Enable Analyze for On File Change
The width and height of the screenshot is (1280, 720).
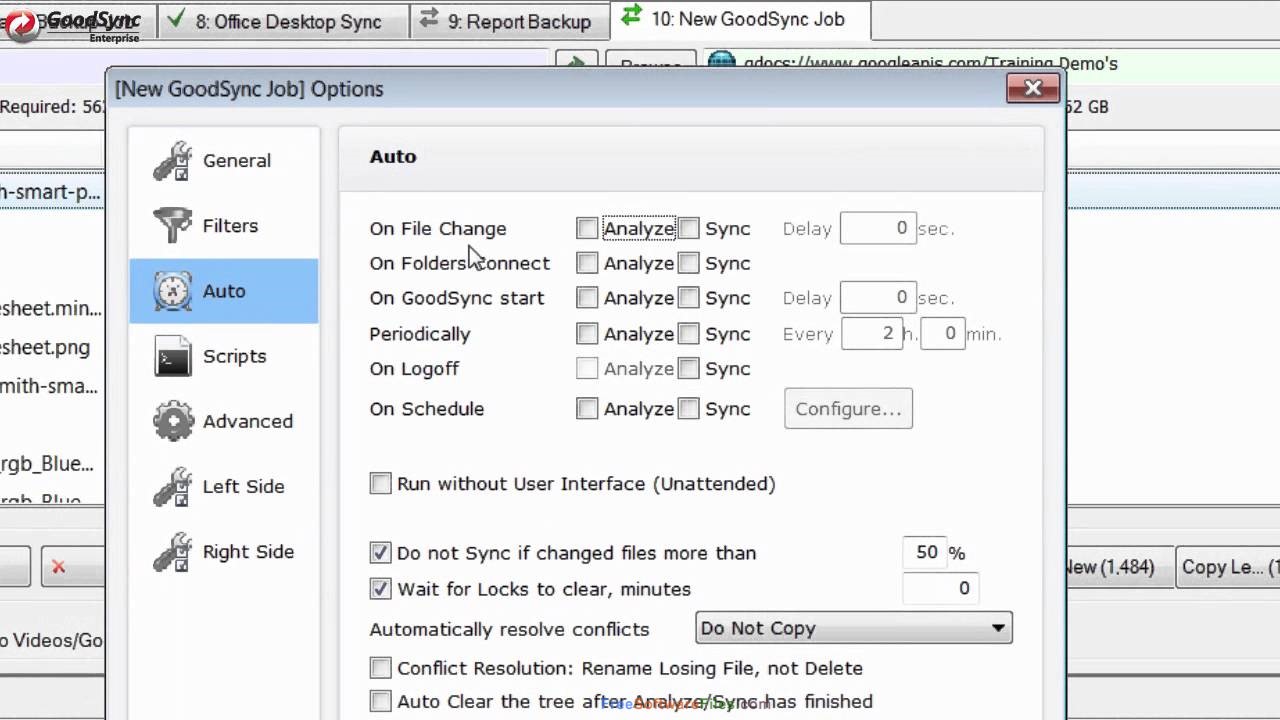587,229
